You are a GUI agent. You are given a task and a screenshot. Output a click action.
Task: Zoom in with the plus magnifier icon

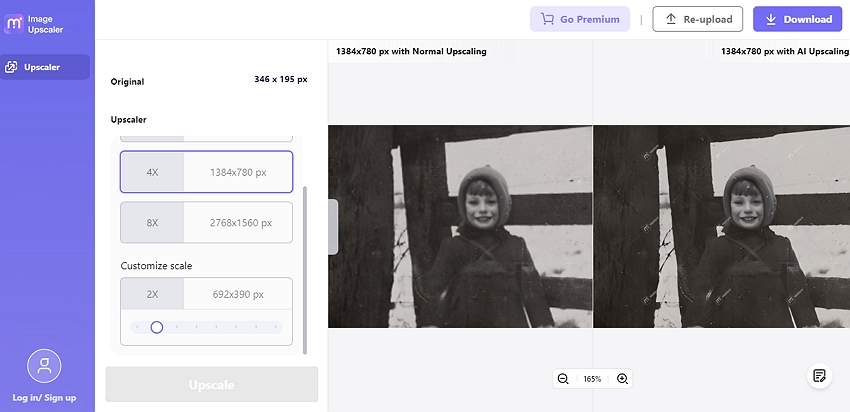coord(622,379)
